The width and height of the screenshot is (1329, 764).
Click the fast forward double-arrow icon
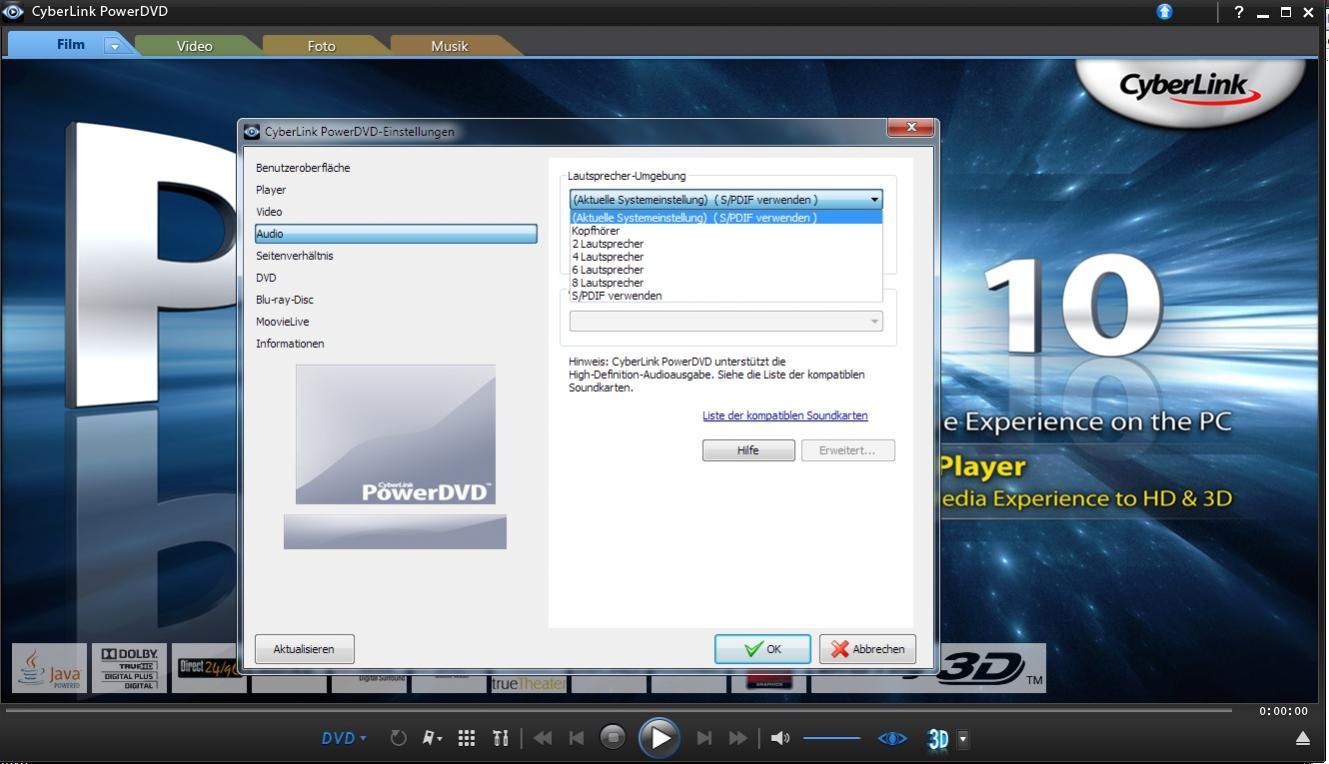click(738, 738)
